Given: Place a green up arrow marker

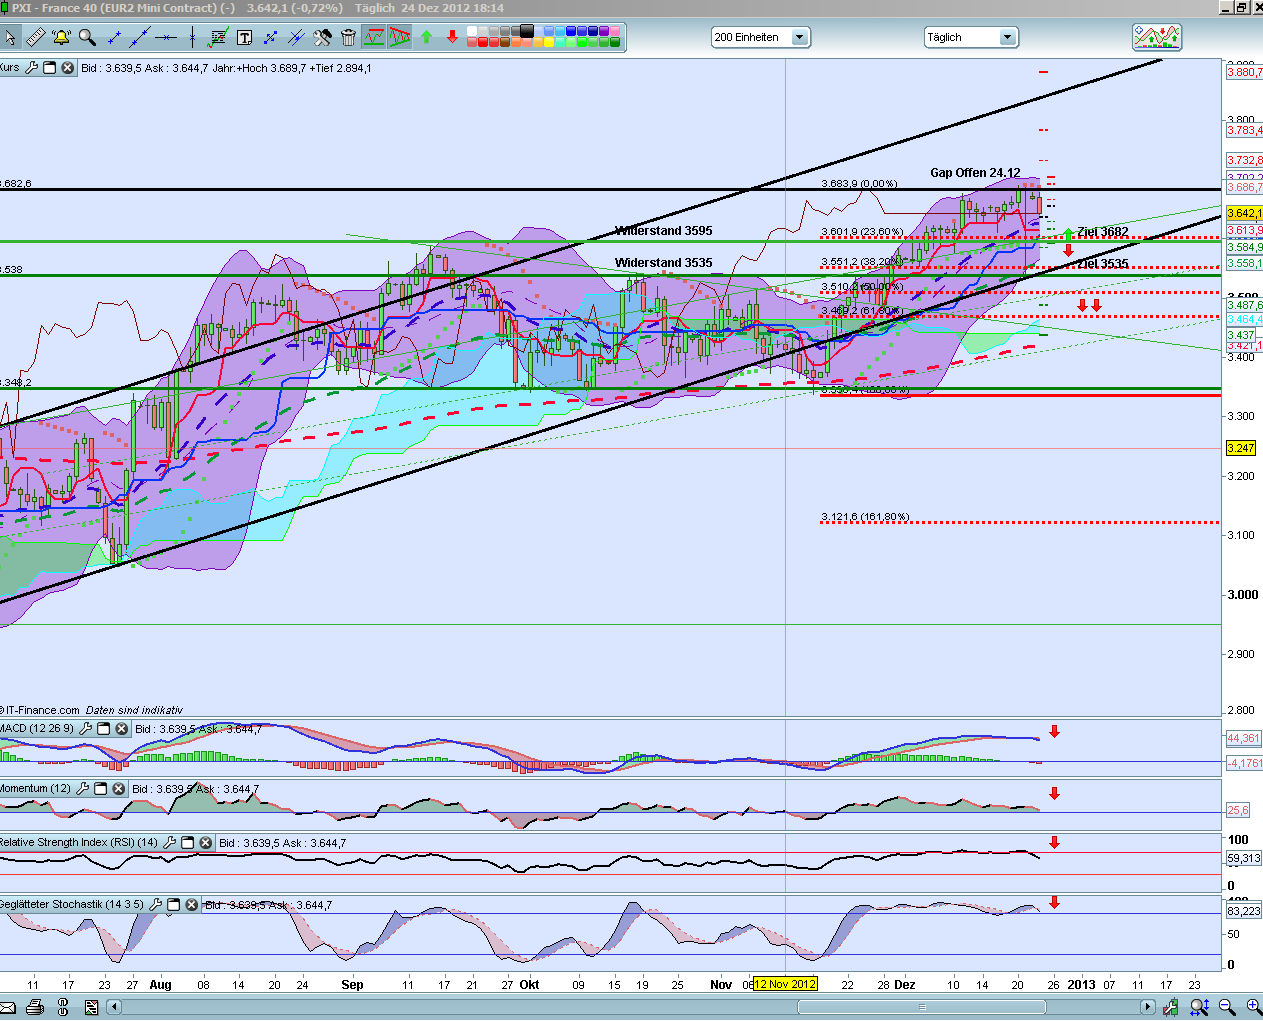Looking at the screenshot, I should point(426,37).
